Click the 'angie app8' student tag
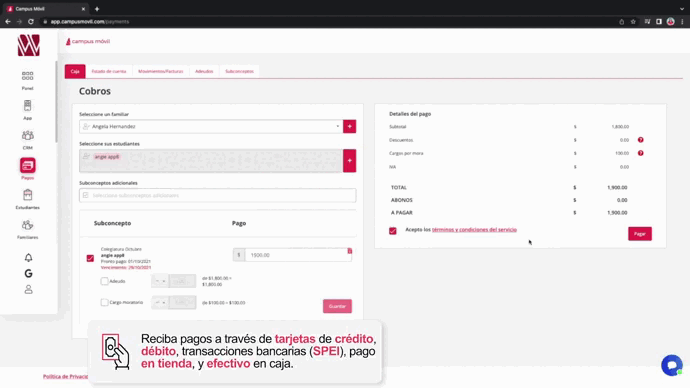Screen dimensions: 690x388 [106, 157]
